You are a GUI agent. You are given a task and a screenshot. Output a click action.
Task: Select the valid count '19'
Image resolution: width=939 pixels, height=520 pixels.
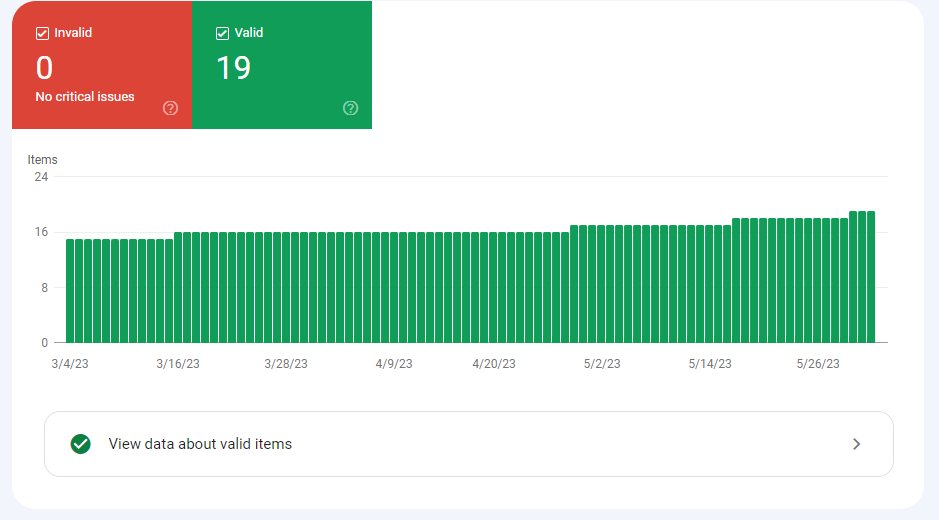233,68
